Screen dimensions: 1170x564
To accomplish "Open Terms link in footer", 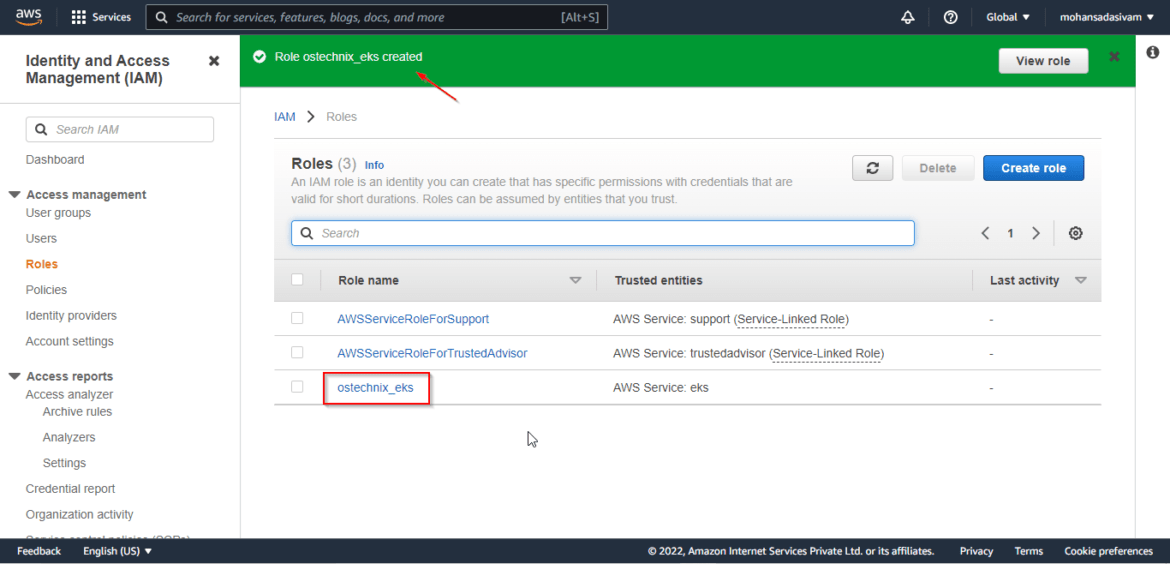I will coord(1029,551).
